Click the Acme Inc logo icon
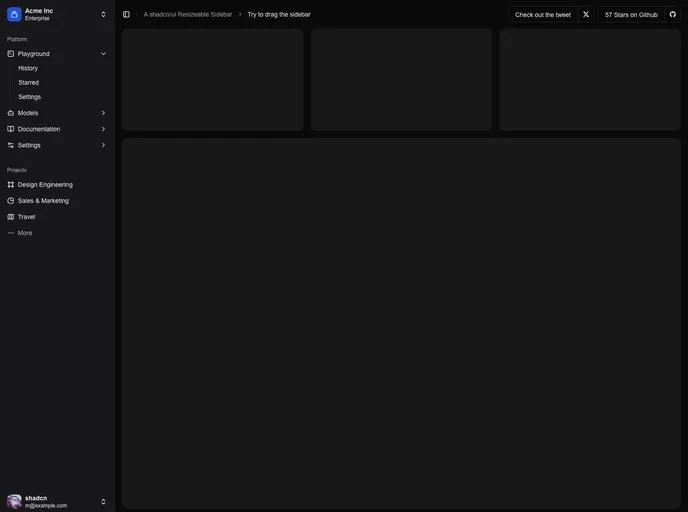 pos(14,14)
